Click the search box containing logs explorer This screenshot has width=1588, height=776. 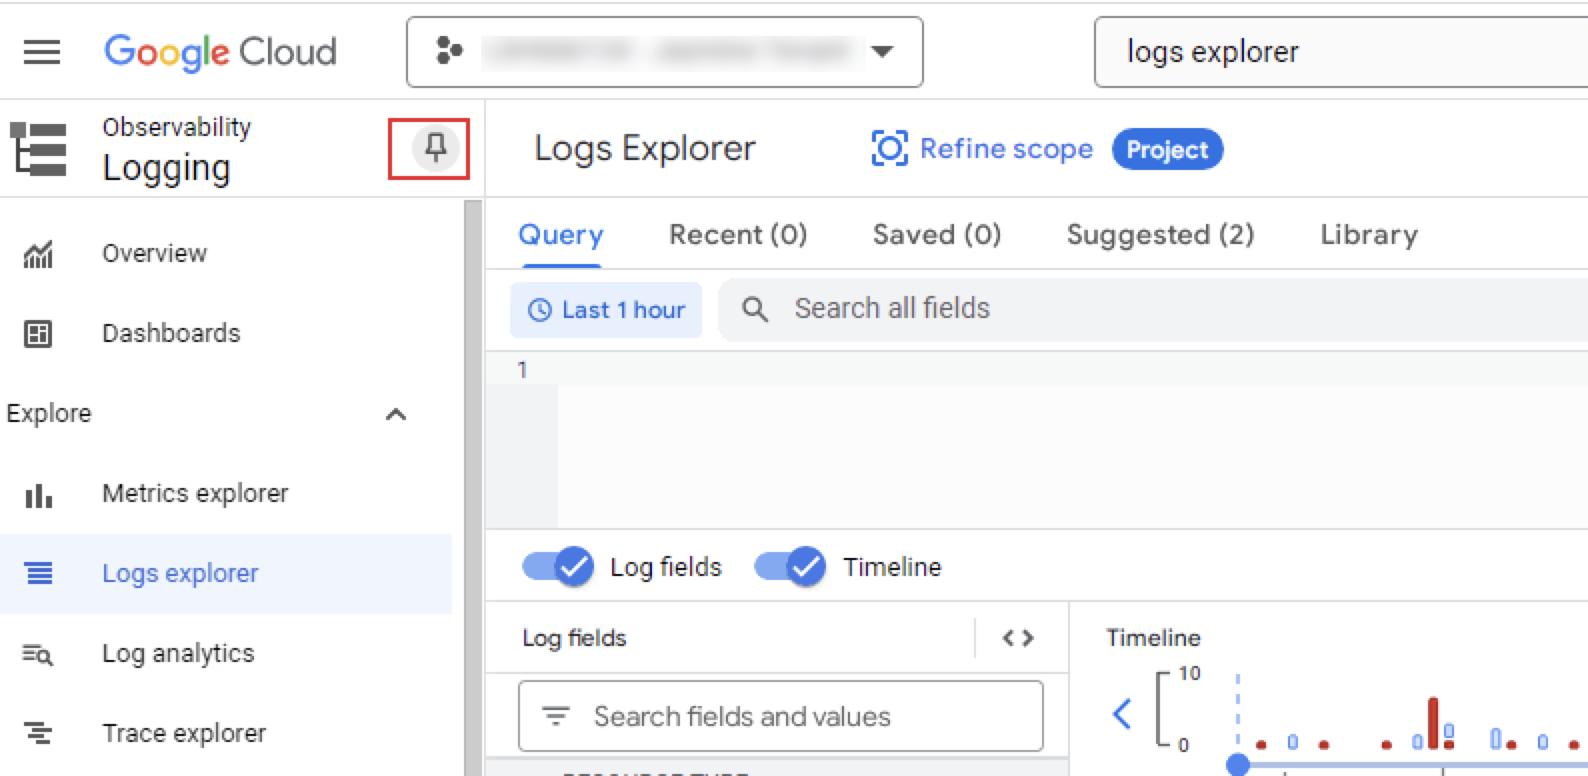(x=1341, y=52)
